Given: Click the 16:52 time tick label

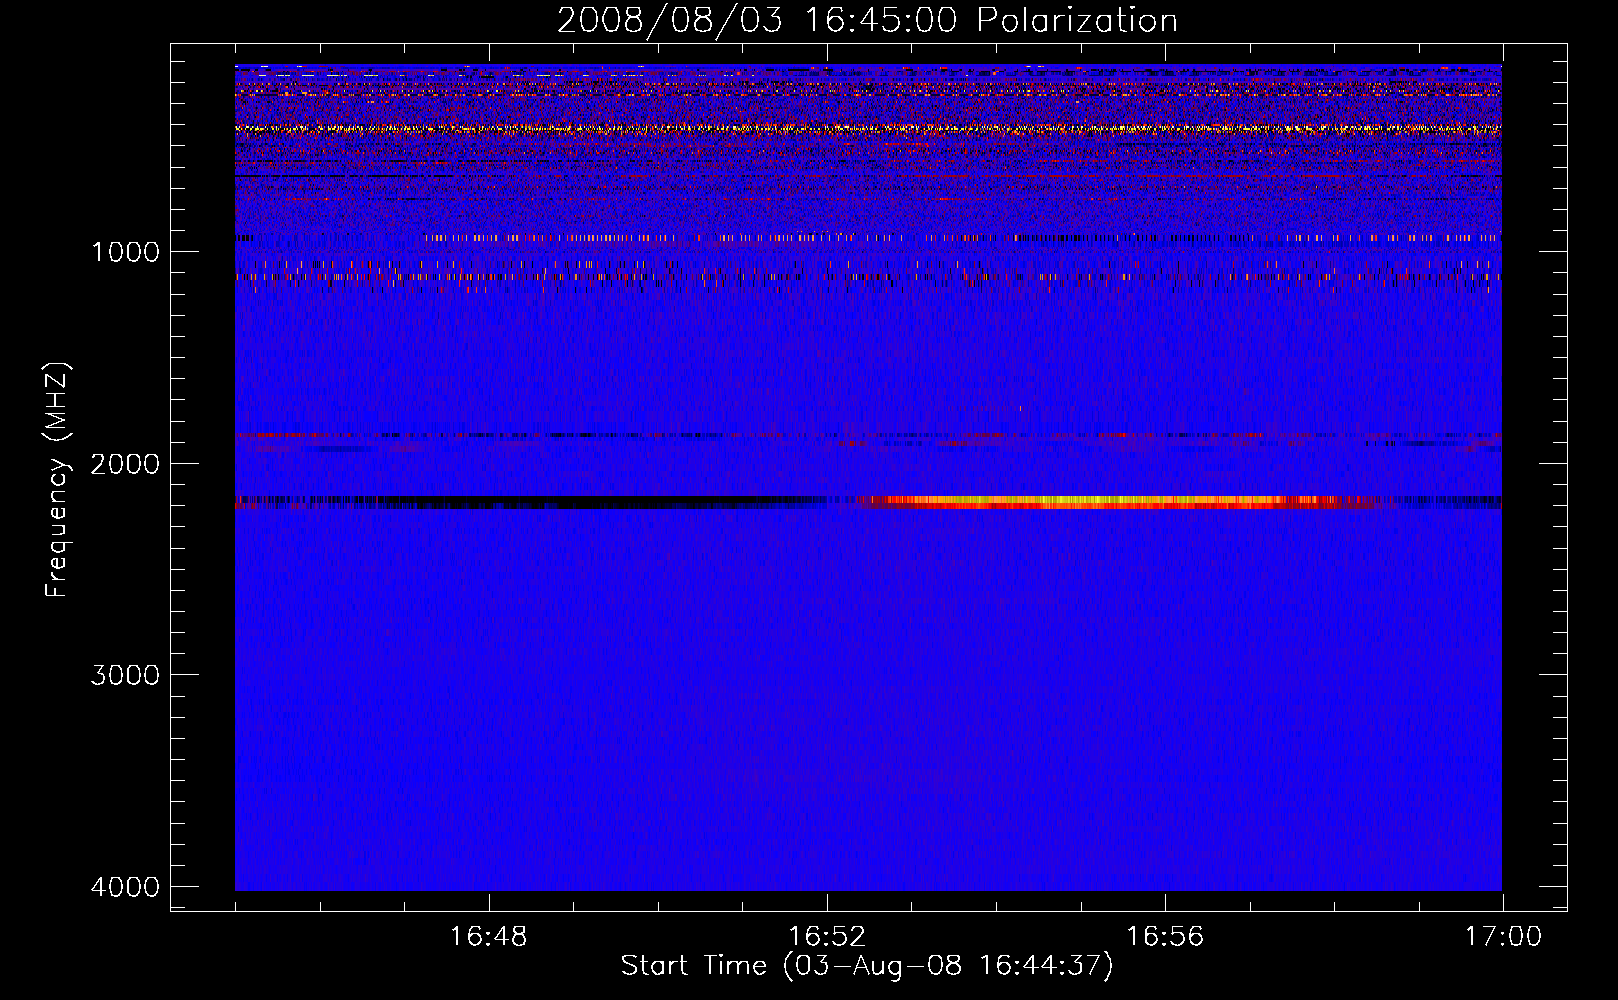Looking at the screenshot, I should 826,937.
